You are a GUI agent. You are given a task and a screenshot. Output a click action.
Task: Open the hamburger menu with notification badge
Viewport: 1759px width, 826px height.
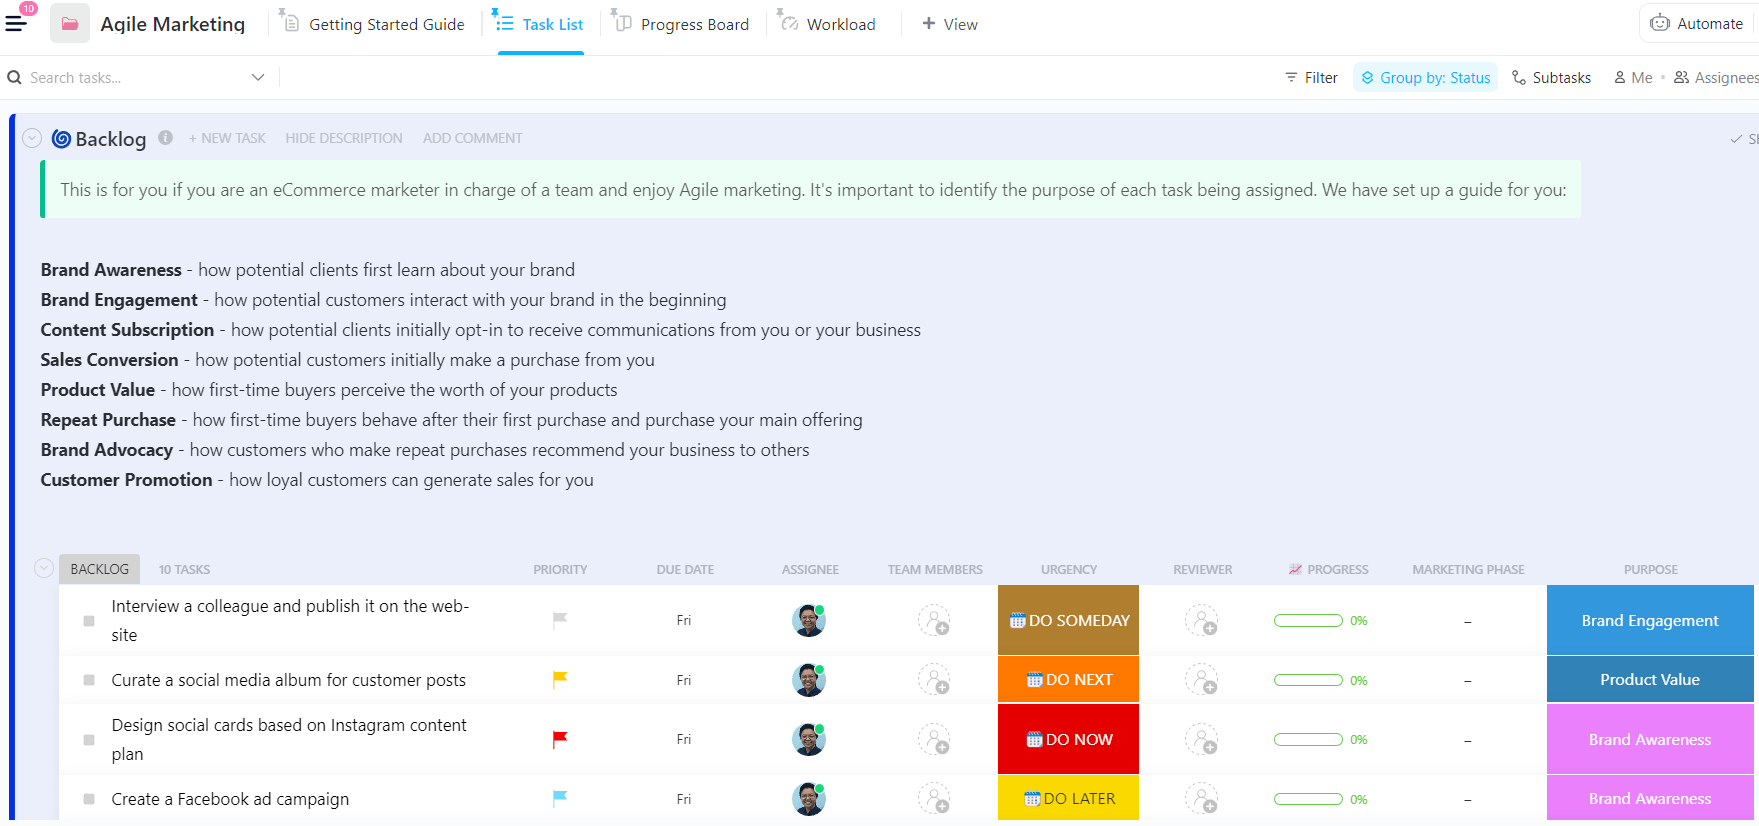point(17,23)
